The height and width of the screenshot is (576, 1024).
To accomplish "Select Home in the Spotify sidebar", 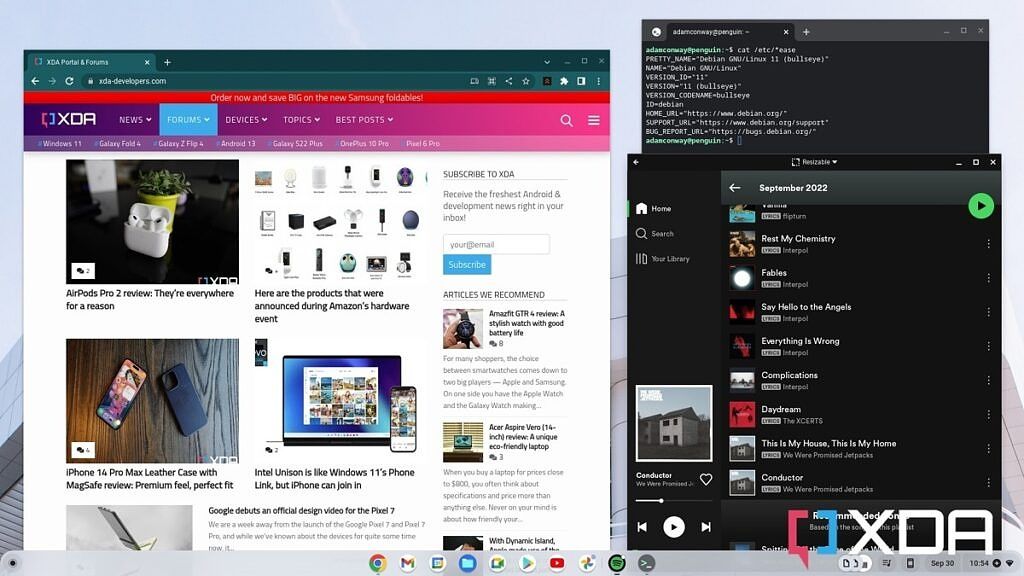I will (653, 208).
